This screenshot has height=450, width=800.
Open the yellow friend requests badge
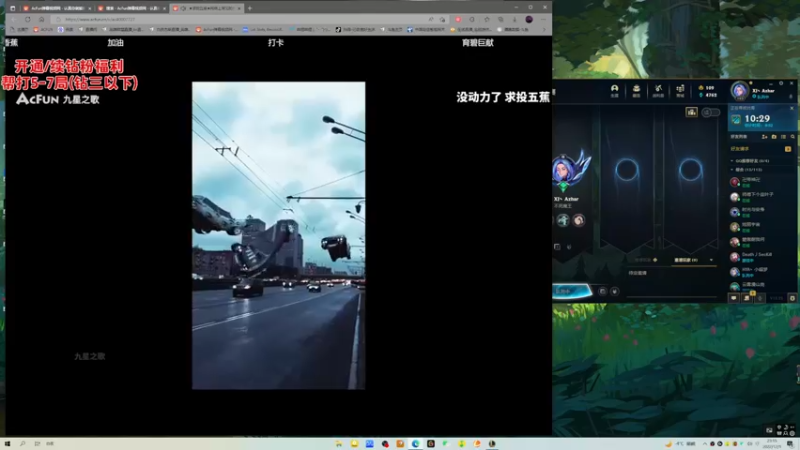[x=788, y=149]
